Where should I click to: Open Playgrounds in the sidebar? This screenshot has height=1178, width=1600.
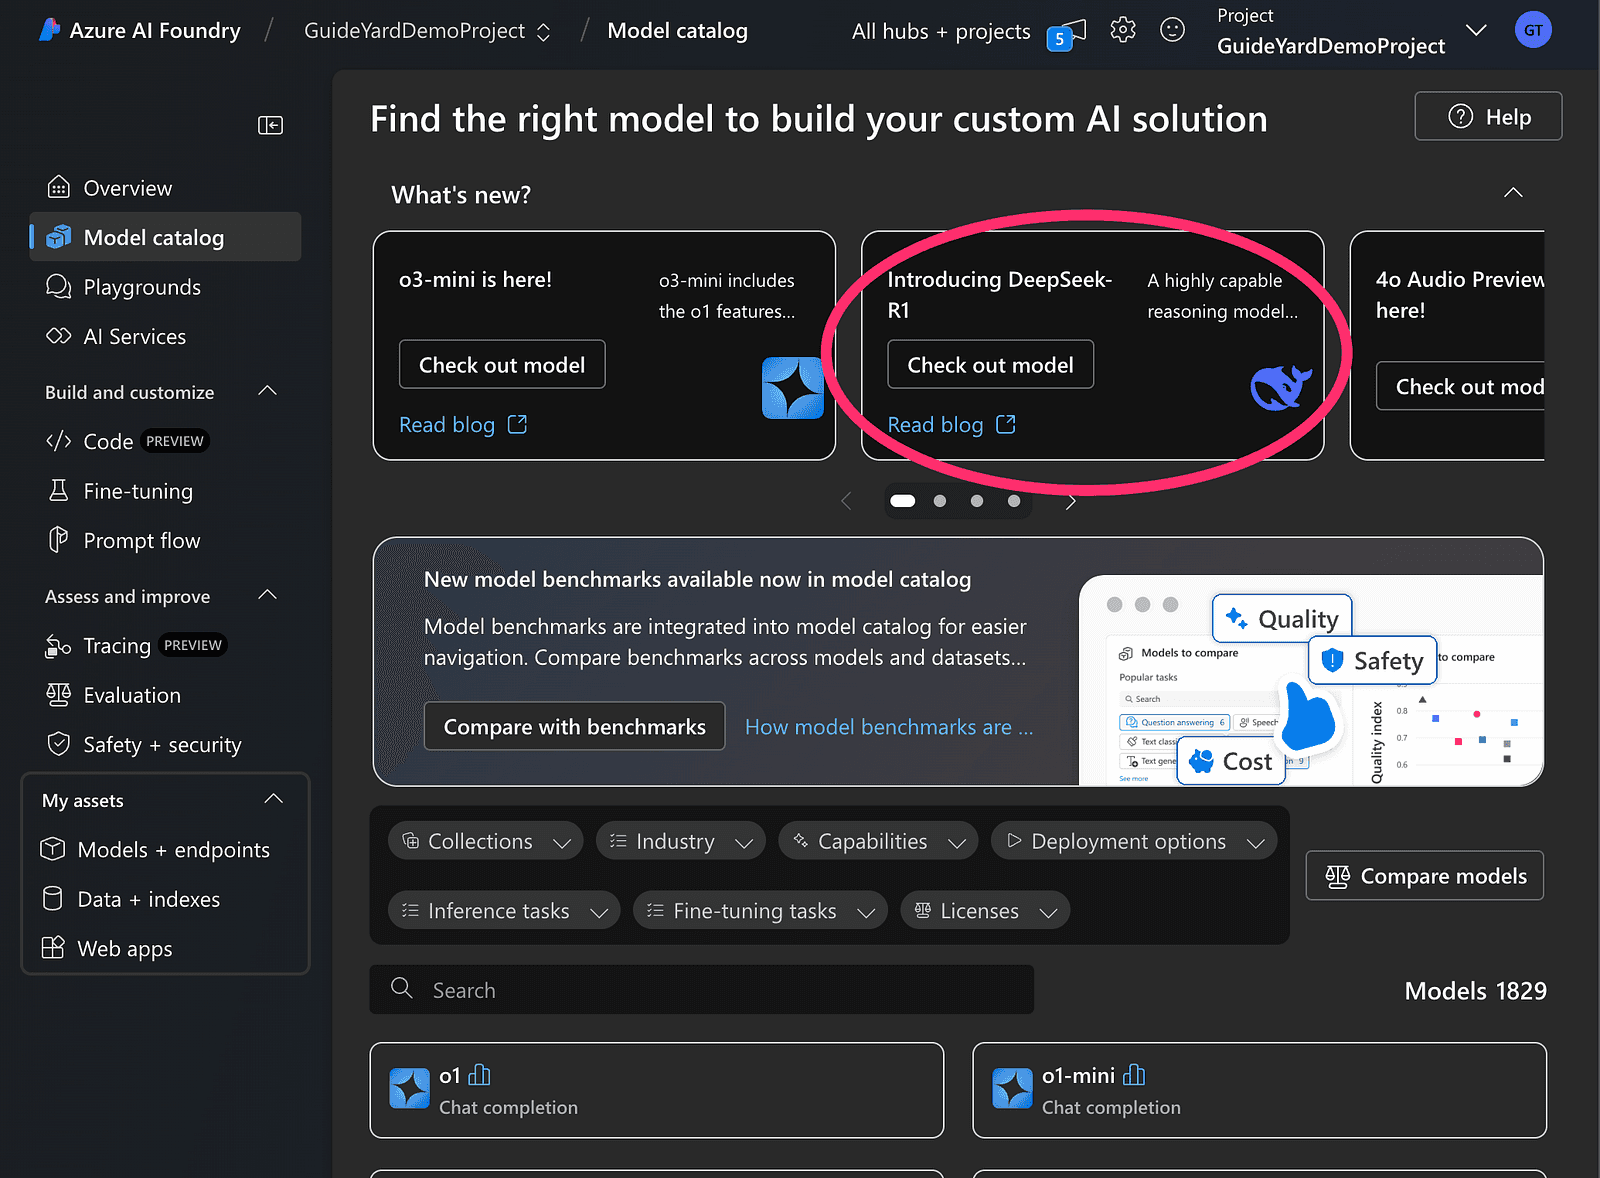click(165, 287)
